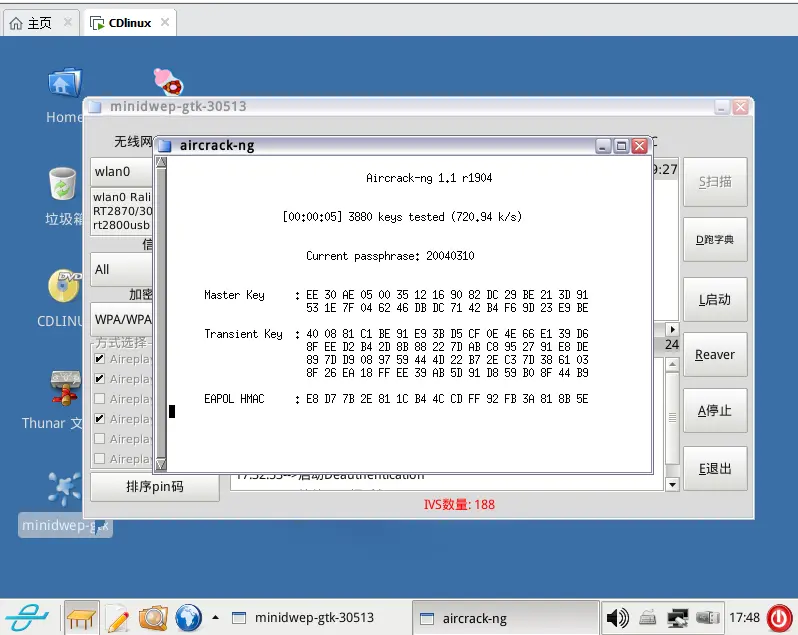Enable the sixth bottom Aireplay checkbox
The width and height of the screenshot is (798, 635).
coord(100,458)
